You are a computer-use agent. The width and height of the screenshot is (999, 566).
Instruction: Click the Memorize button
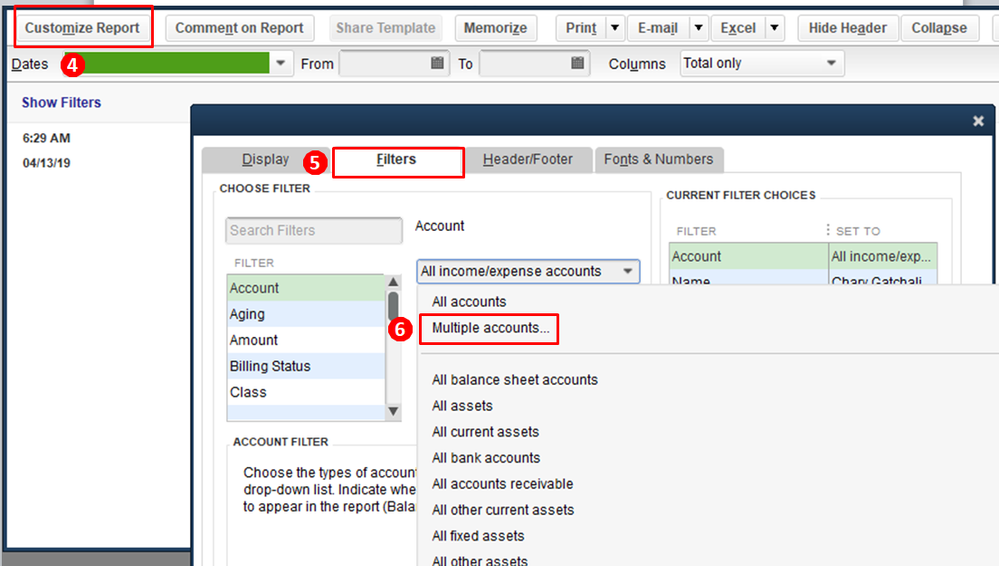(x=496, y=28)
